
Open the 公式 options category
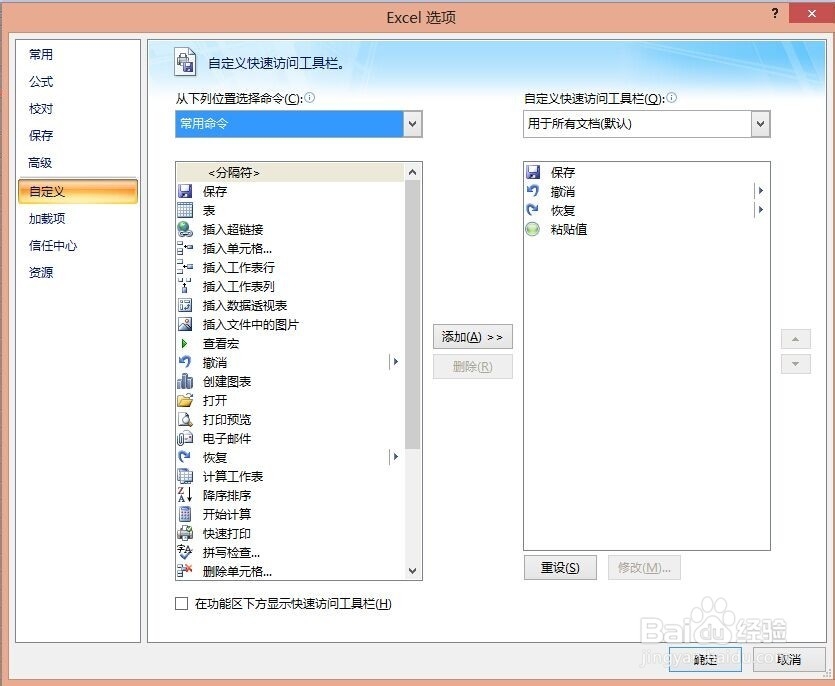click(x=40, y=81)
